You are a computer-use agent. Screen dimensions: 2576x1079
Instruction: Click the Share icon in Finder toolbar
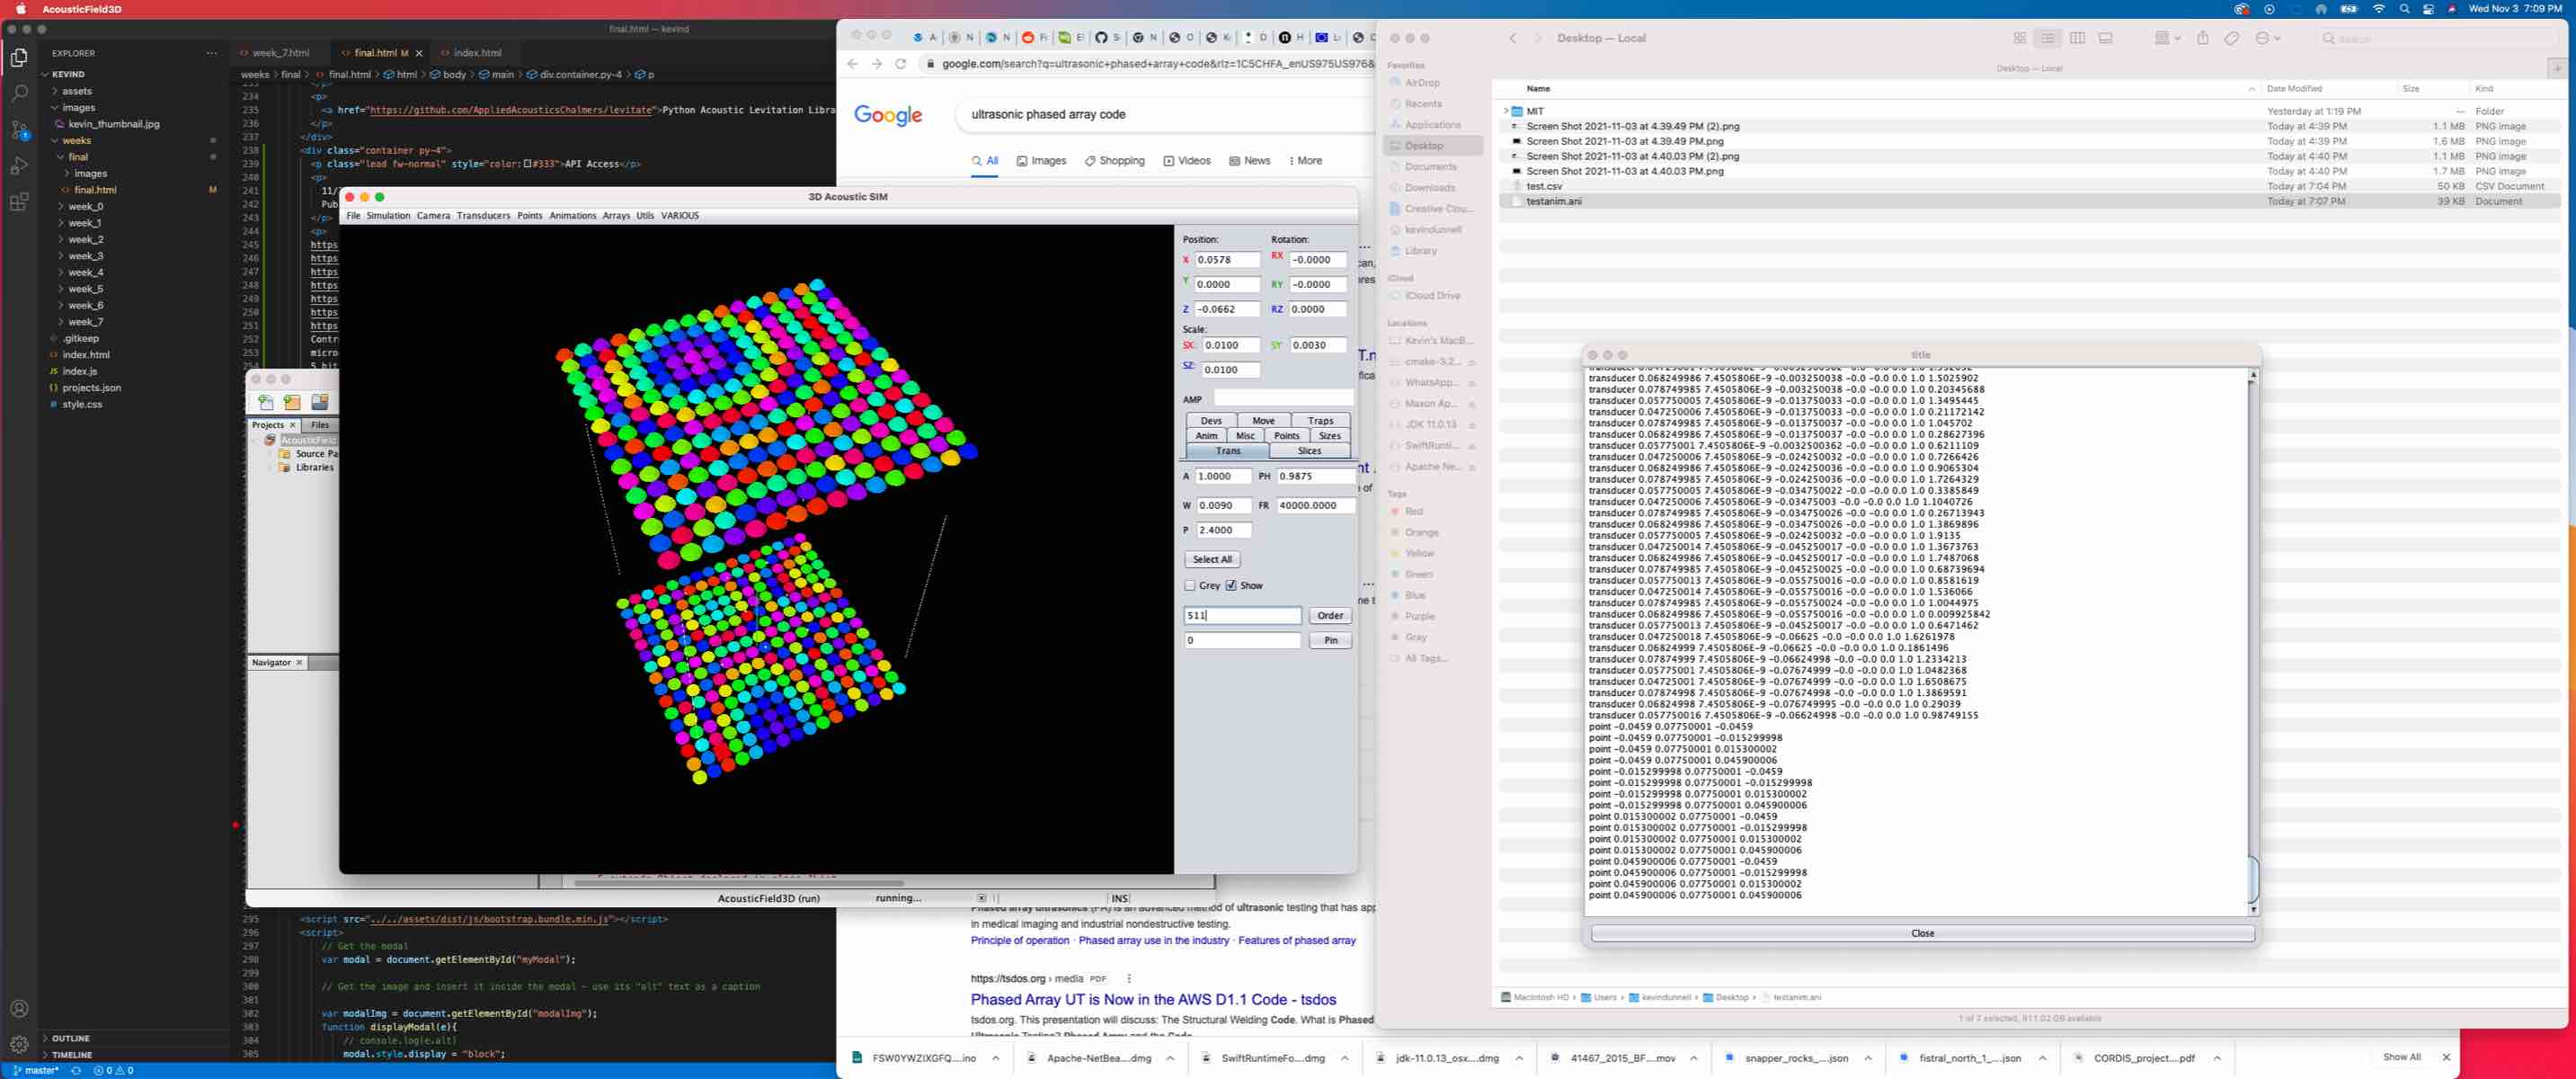tap(2203, 37)
